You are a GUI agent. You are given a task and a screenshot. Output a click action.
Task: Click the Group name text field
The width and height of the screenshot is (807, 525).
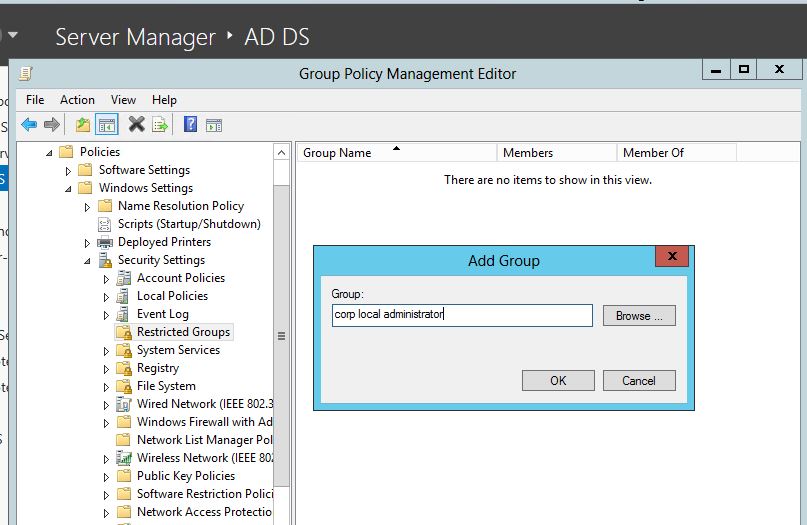(461, 315)
